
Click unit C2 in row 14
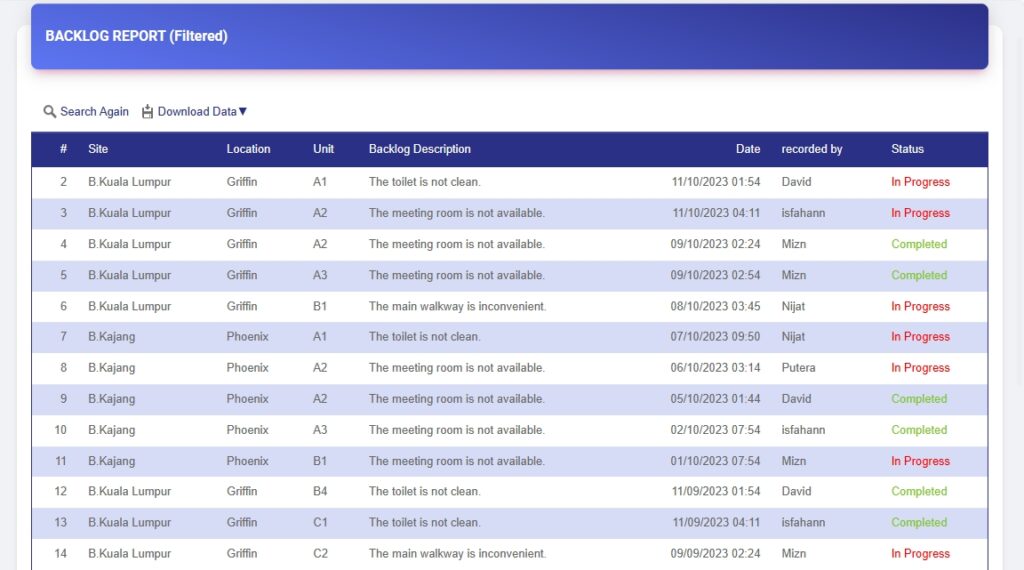[x=320, y=554]
